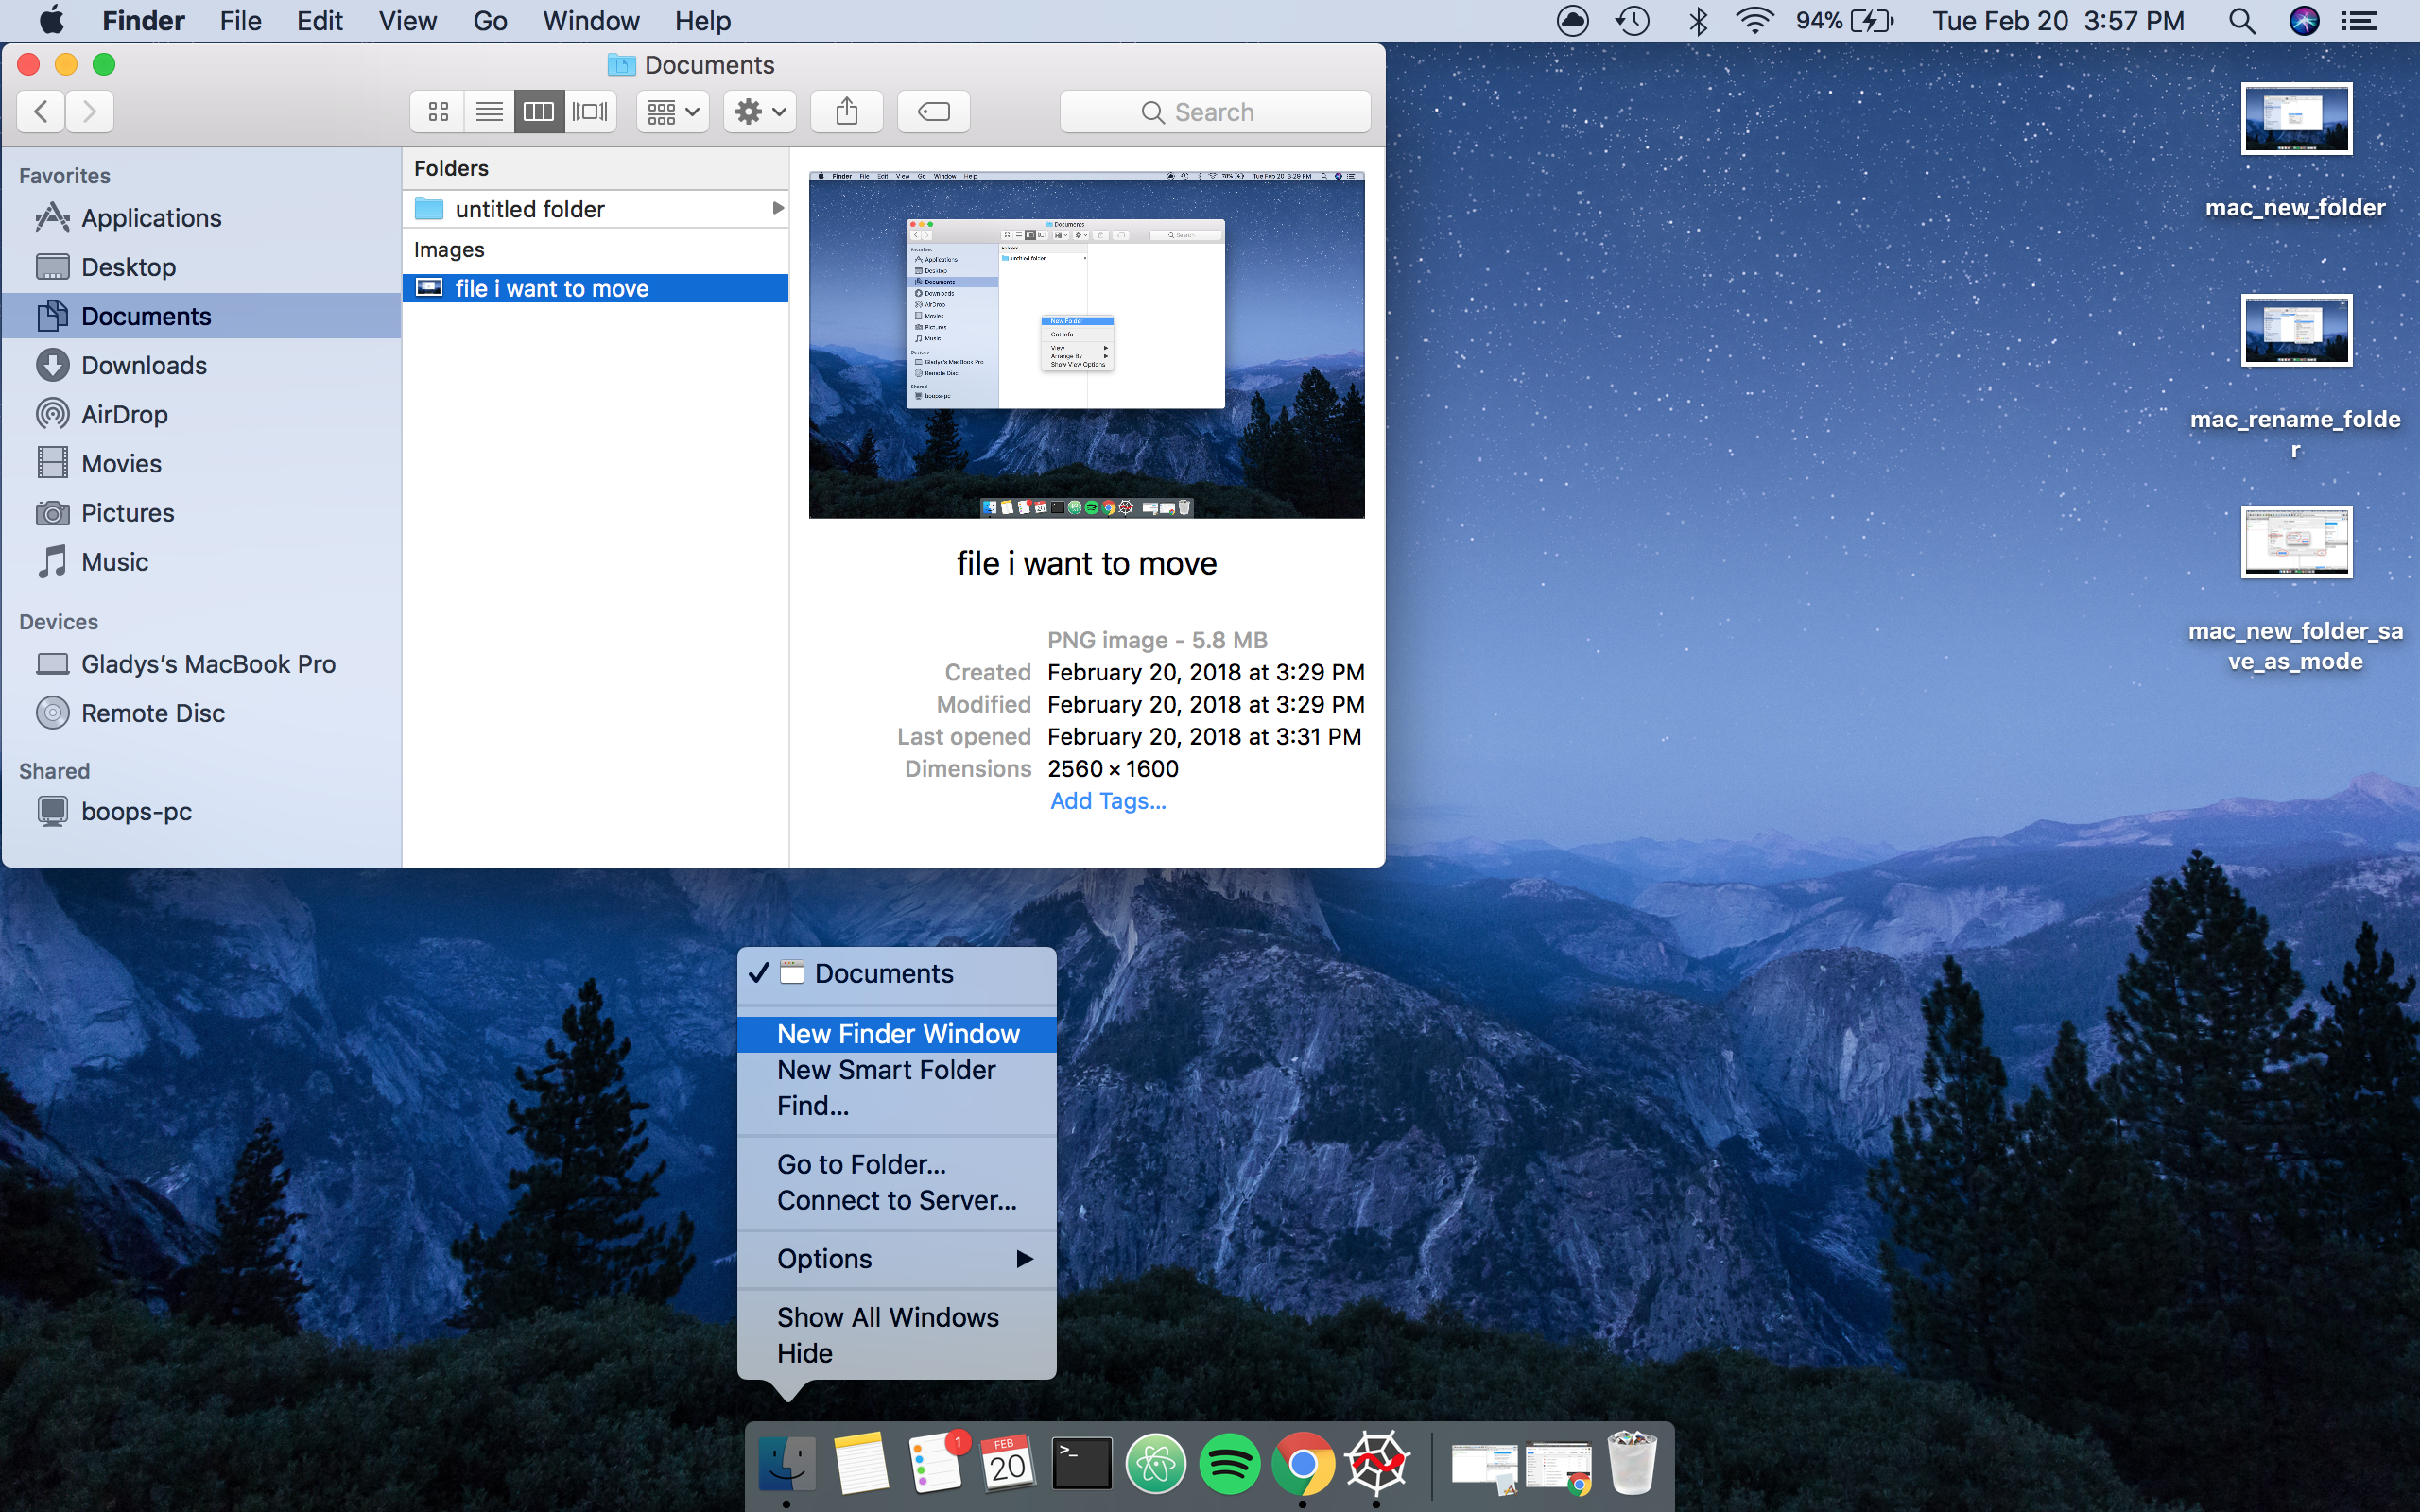This screenshot has width=2420, height=1512.
Task: Switch Finder to Cover Flow view
Action: click(590, 112)
